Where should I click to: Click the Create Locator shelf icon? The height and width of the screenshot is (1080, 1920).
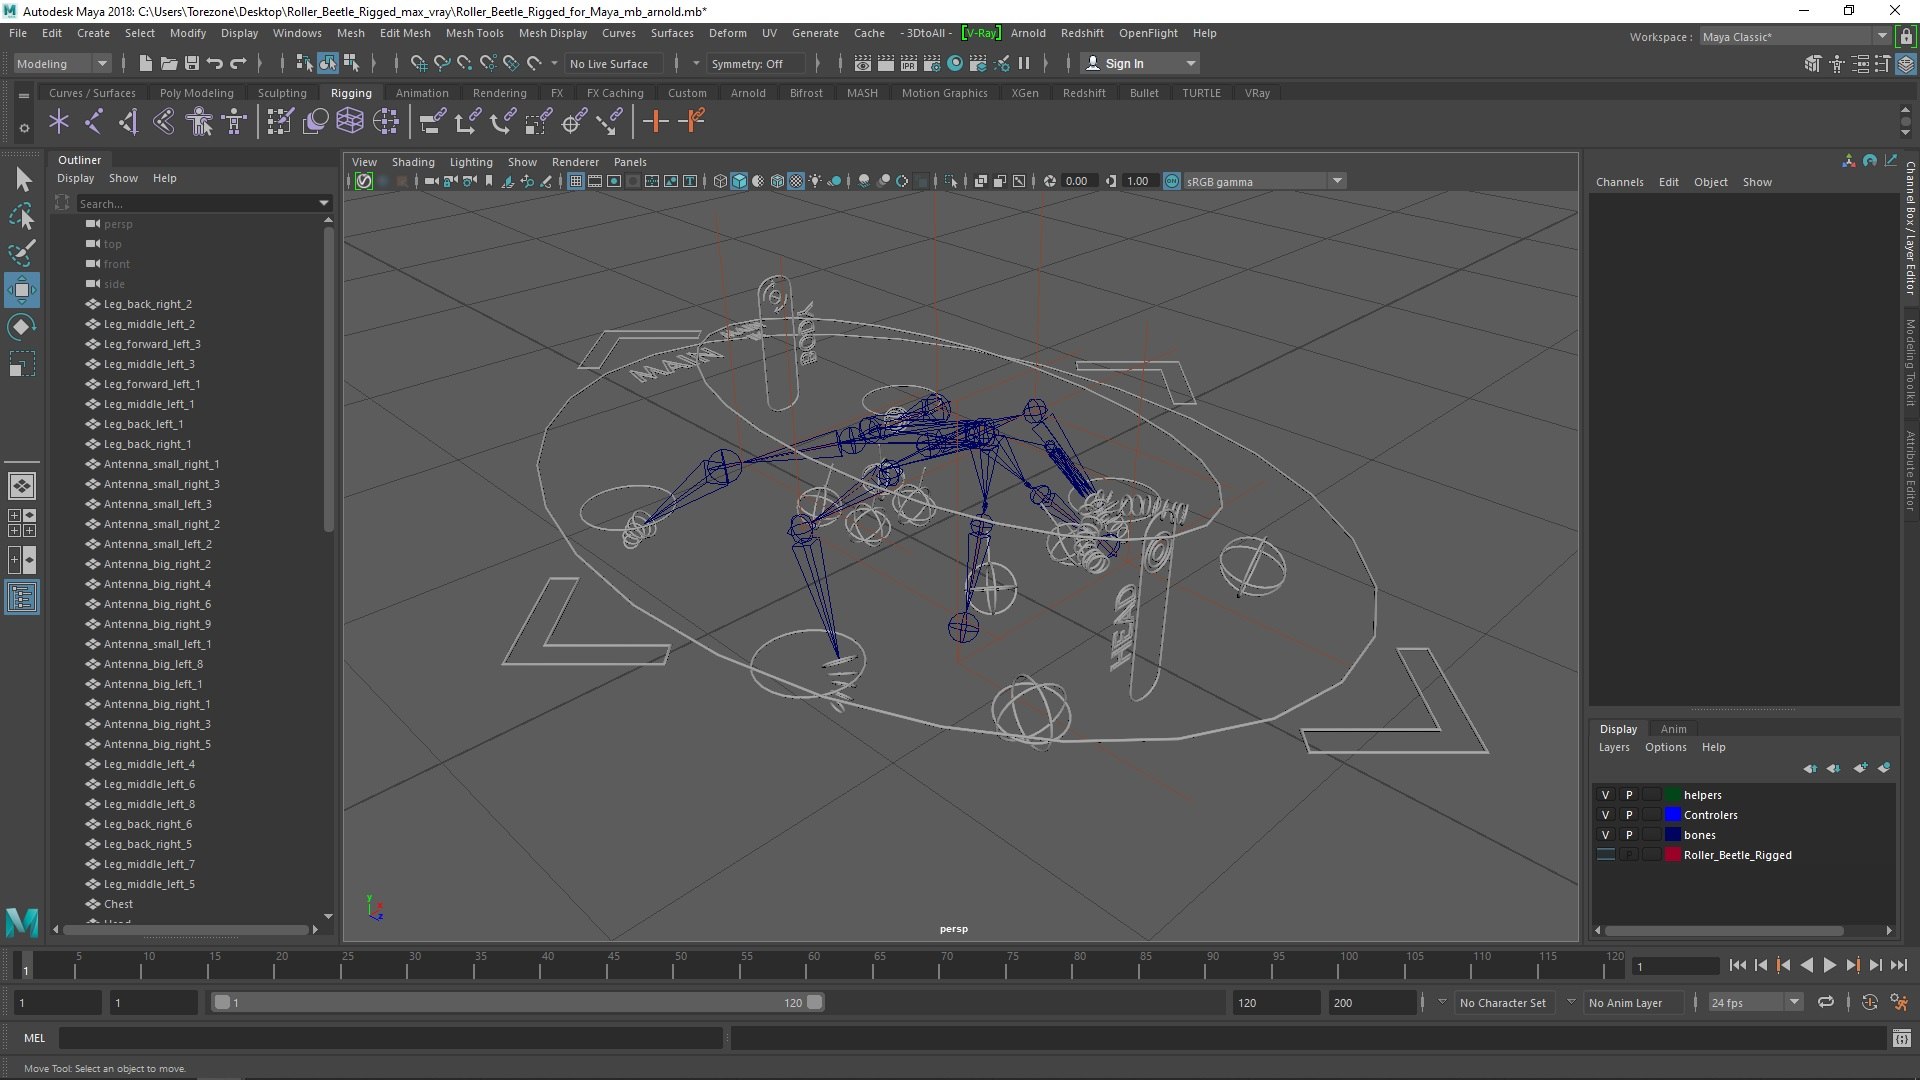point(58,122)
